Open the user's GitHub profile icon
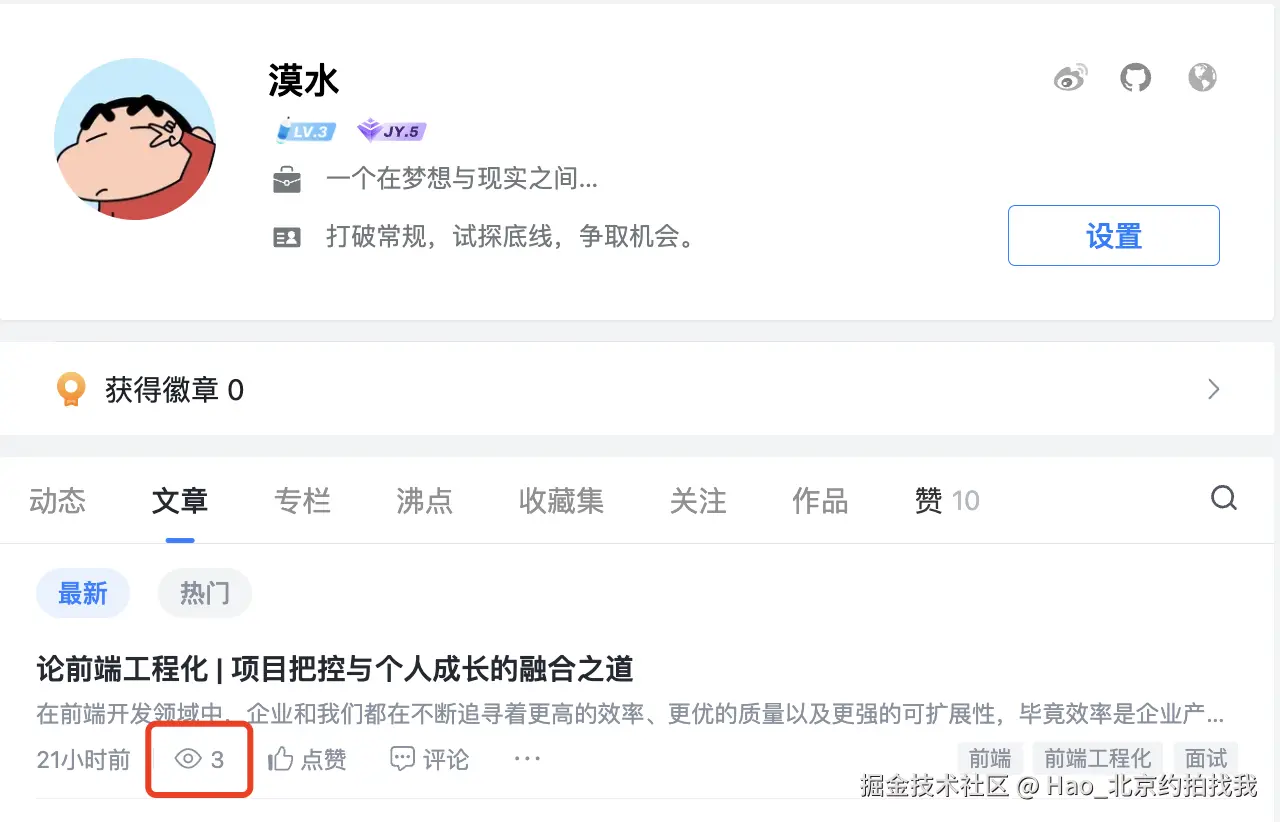Viewport: 1280px width, 822px height. [x=1135, y=76]
